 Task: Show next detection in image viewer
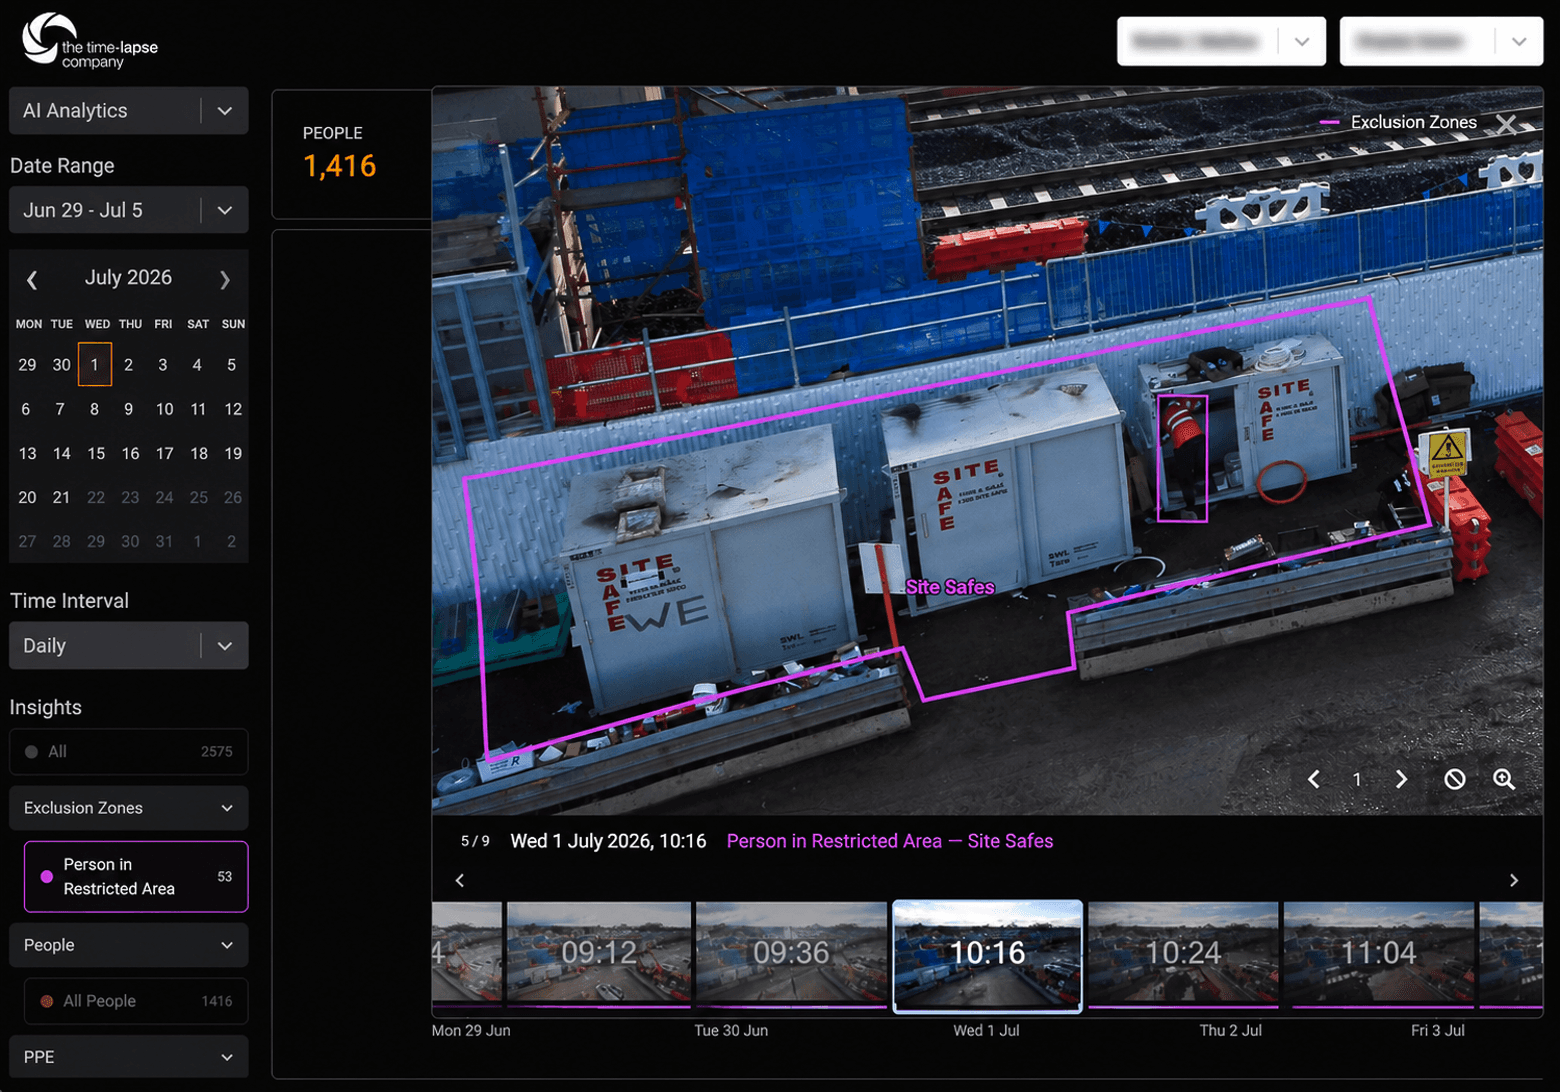click(x=1401, y=779)
